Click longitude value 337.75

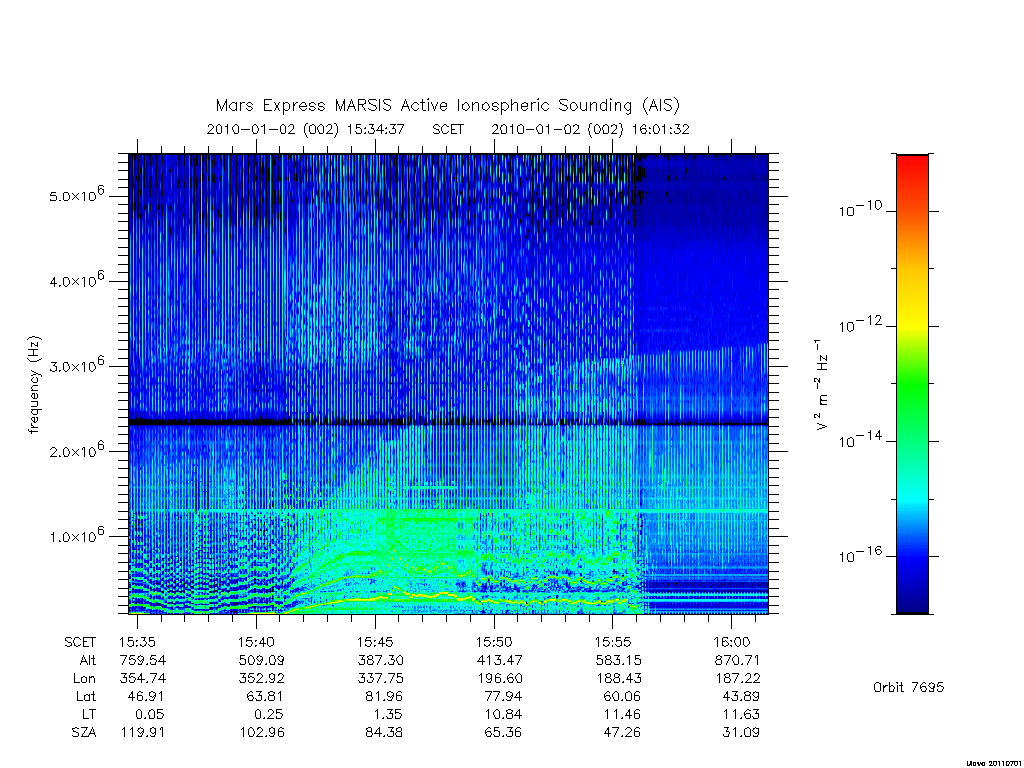380,679
